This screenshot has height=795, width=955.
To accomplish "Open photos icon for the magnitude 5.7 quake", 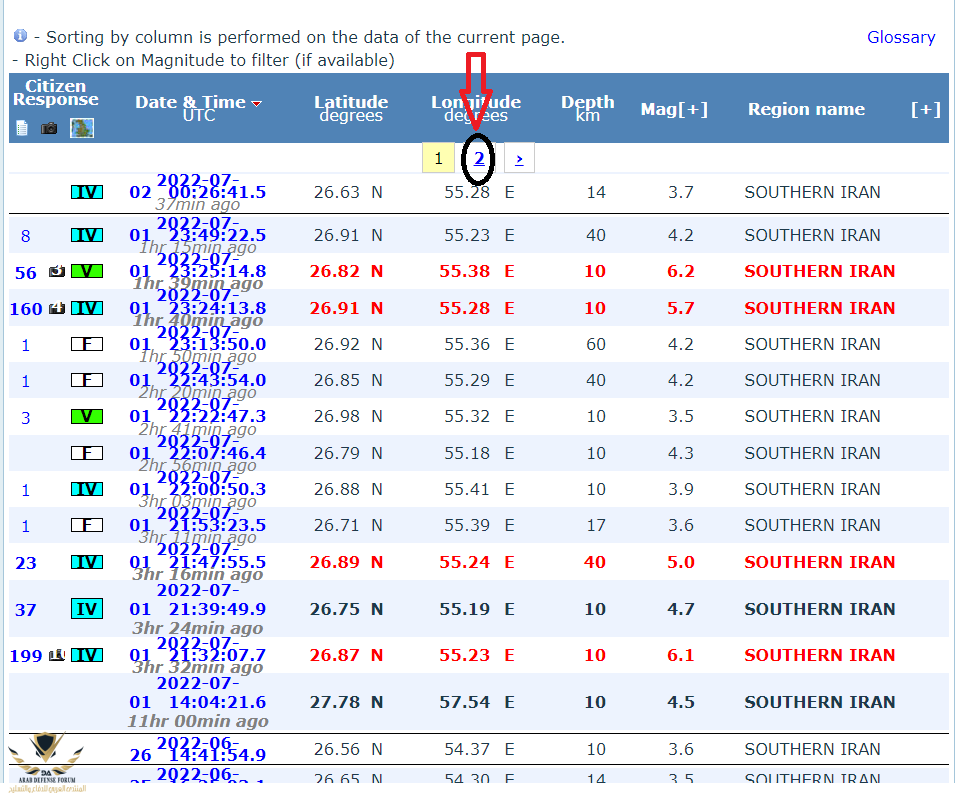I will pyautogui.click(x=57, y=308).
